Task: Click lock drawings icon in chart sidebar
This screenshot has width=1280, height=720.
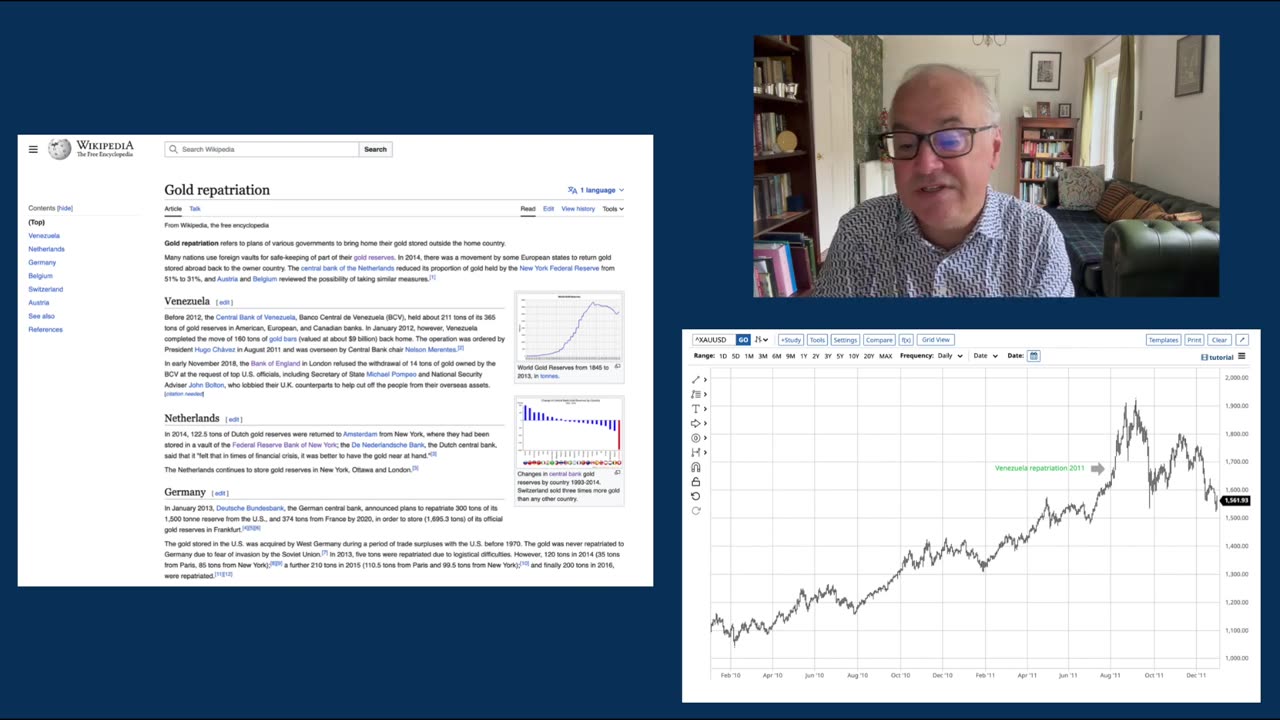Action: pos(696,482)
